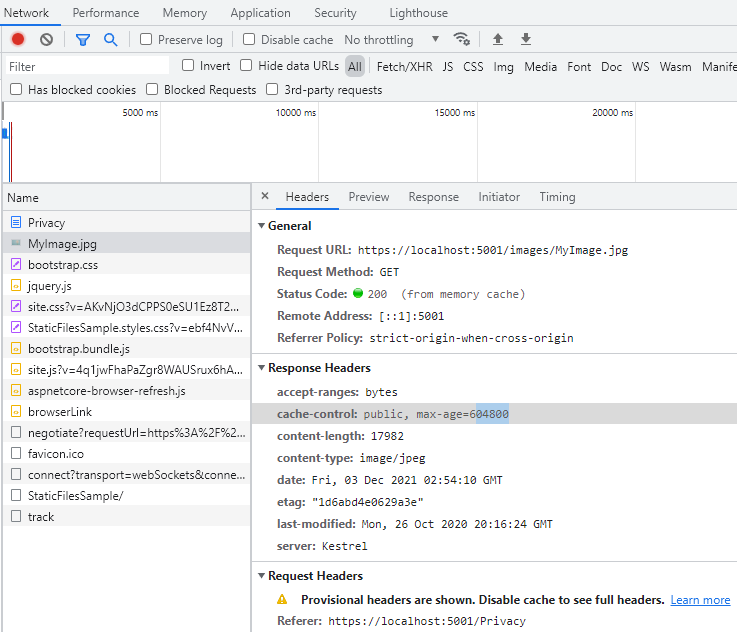Open the Security panel

click(x=335, y=13)
